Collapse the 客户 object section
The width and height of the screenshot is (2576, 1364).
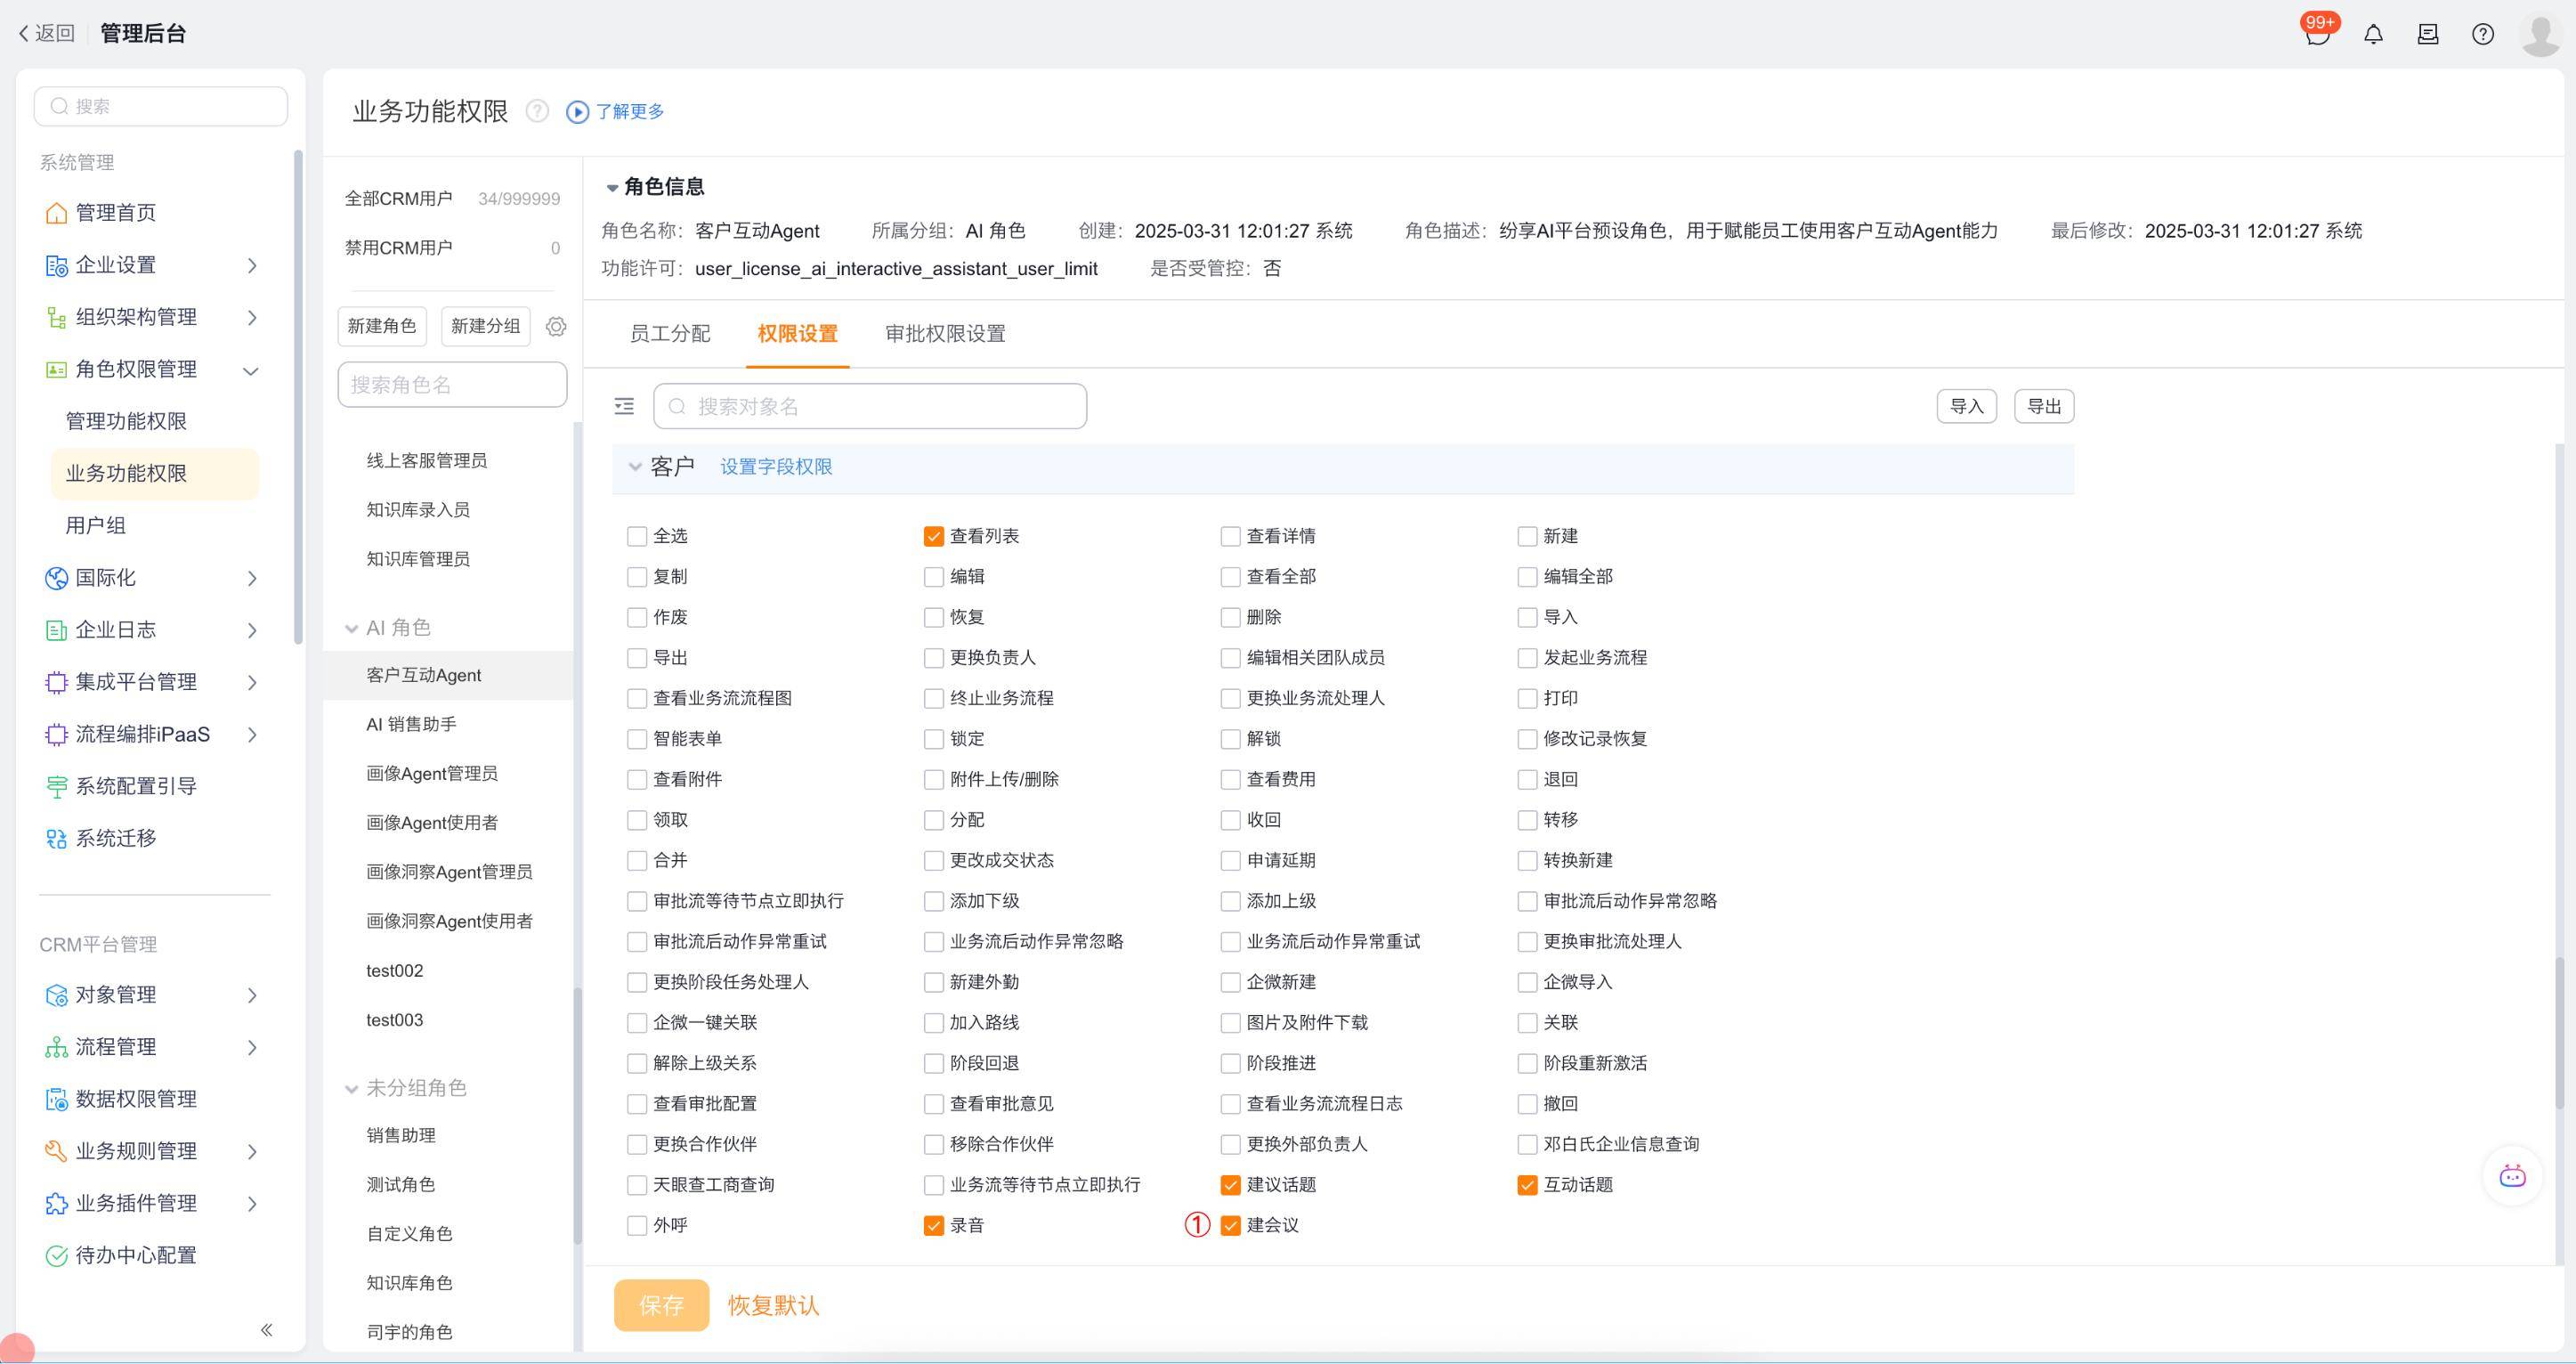point(634,467)
